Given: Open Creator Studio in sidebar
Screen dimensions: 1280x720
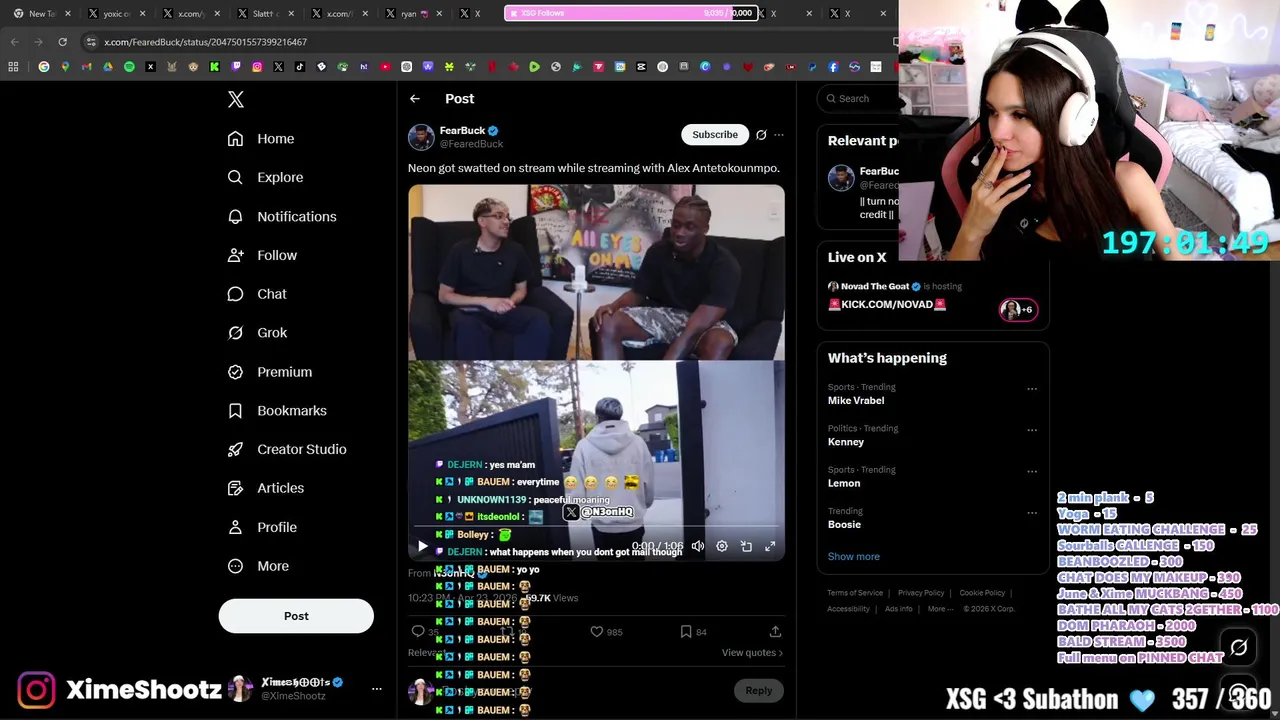Looking at the screenshot, I should [x=287, y=449].
